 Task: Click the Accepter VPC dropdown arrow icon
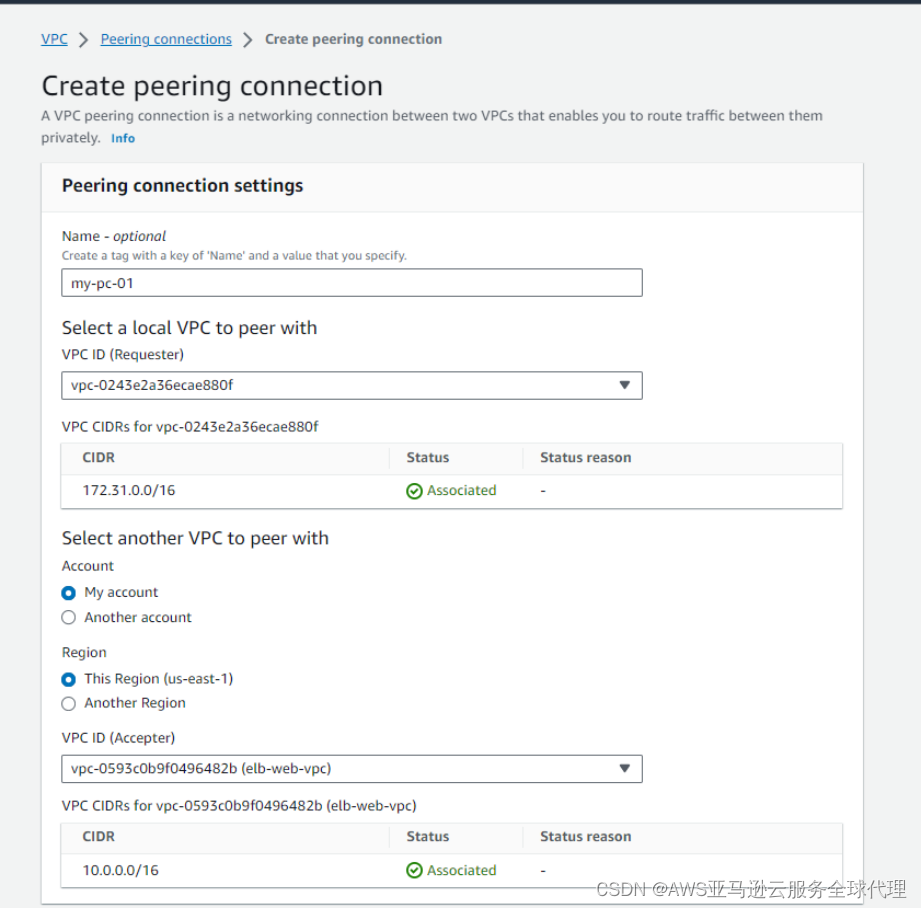(x=626, y=768)
